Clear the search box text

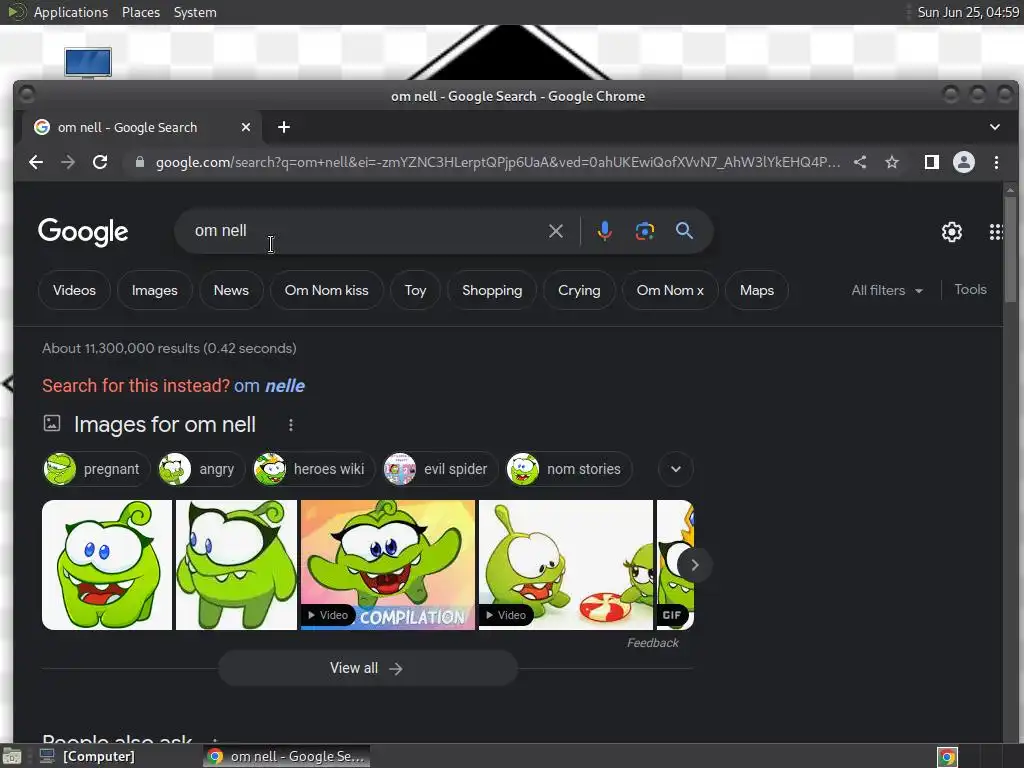pyautogui.click(x=556, y=231)
